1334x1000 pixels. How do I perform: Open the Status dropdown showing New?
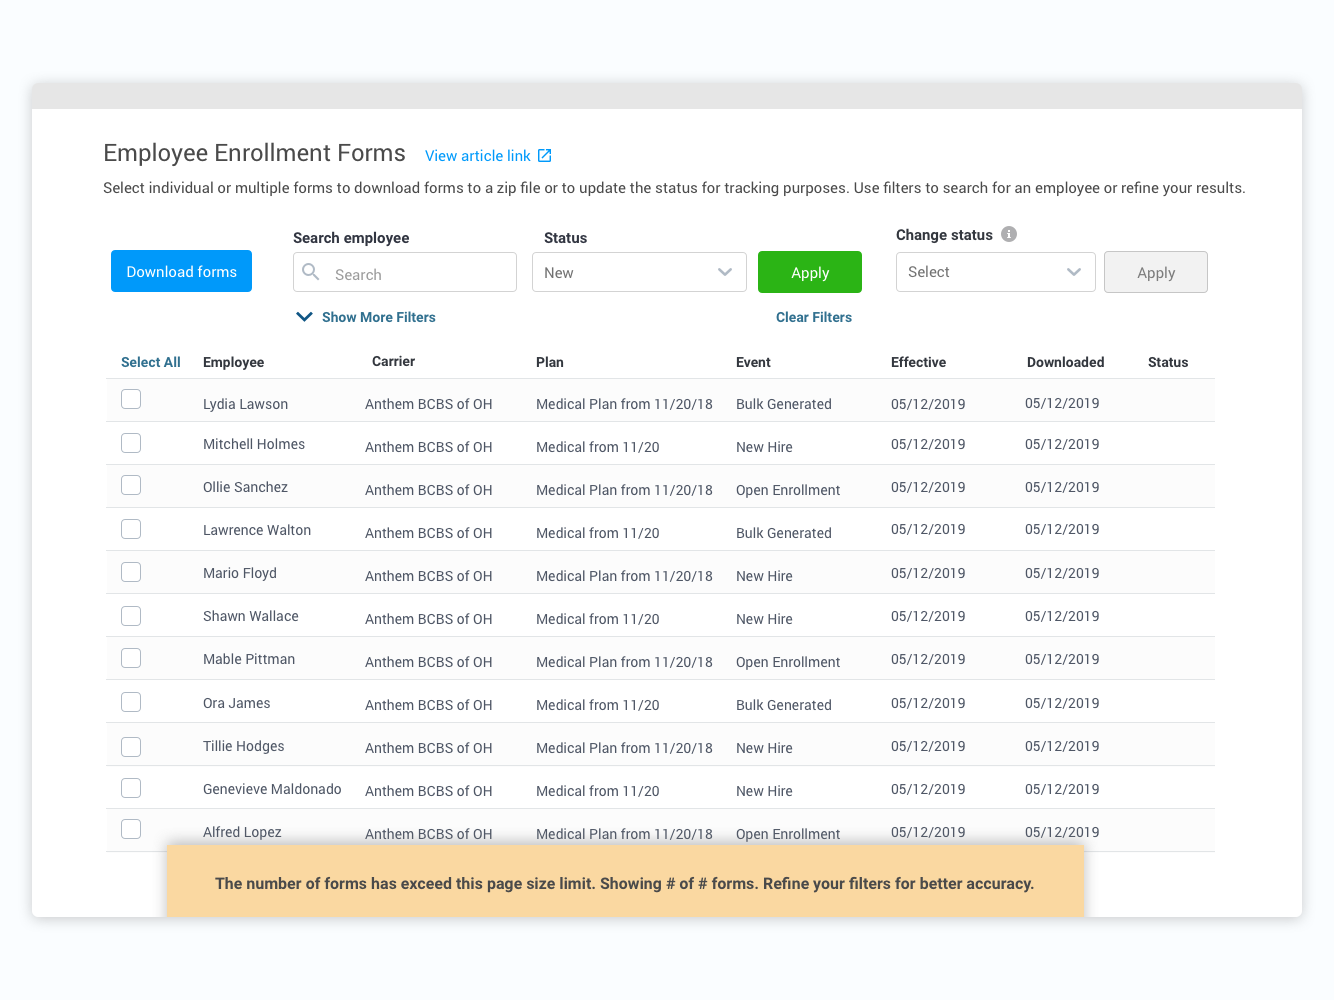(639, 272)
